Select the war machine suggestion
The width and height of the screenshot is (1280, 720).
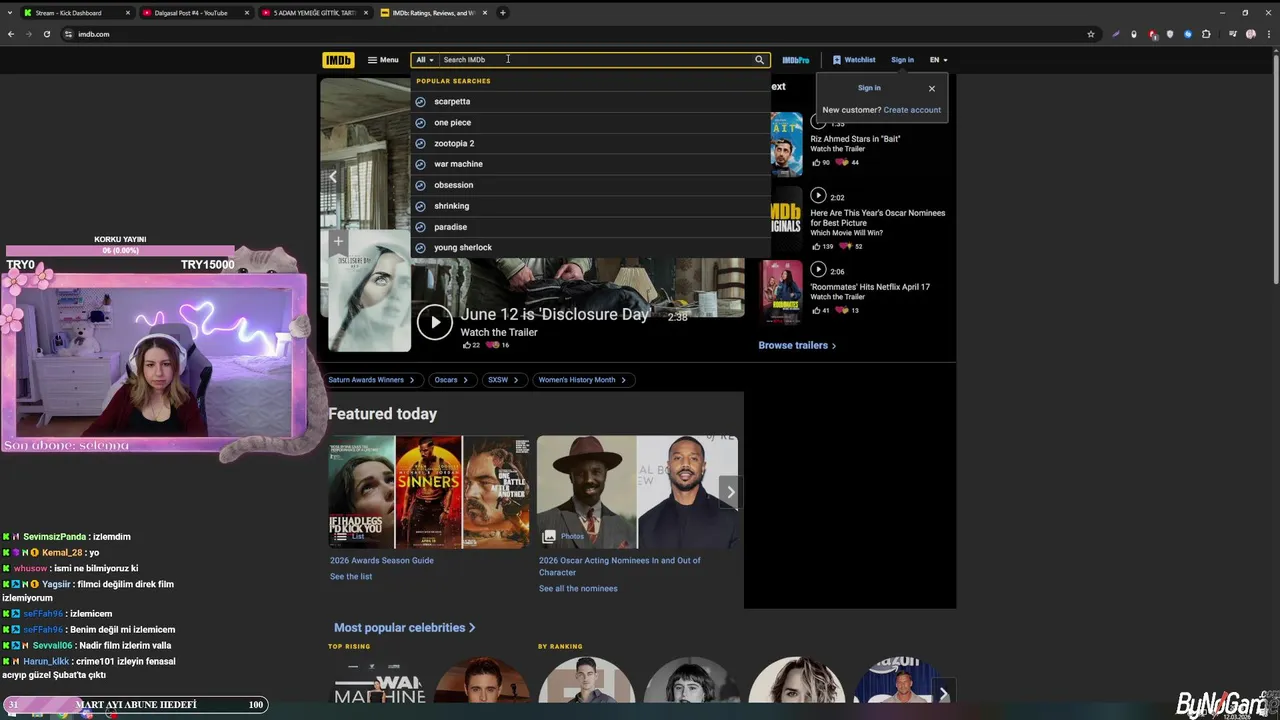pyautogui.click(x=590, y=164)
